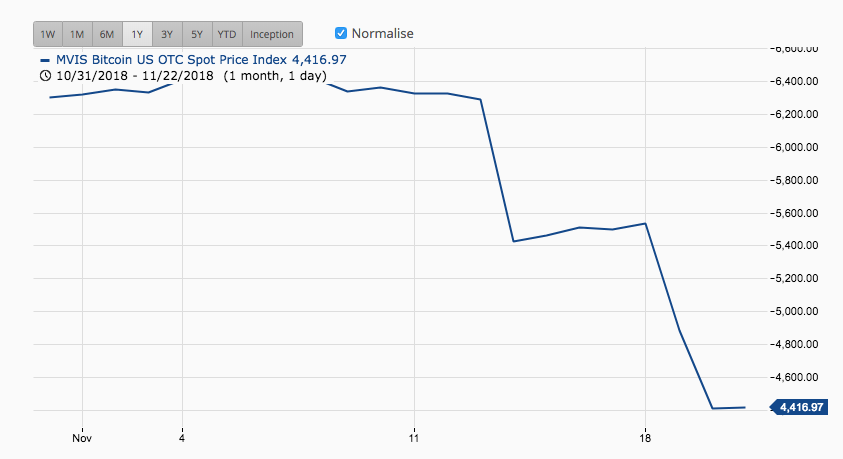Select the 1M time range
Viewport: 843px width, 459px height.
tap(77, 34)
